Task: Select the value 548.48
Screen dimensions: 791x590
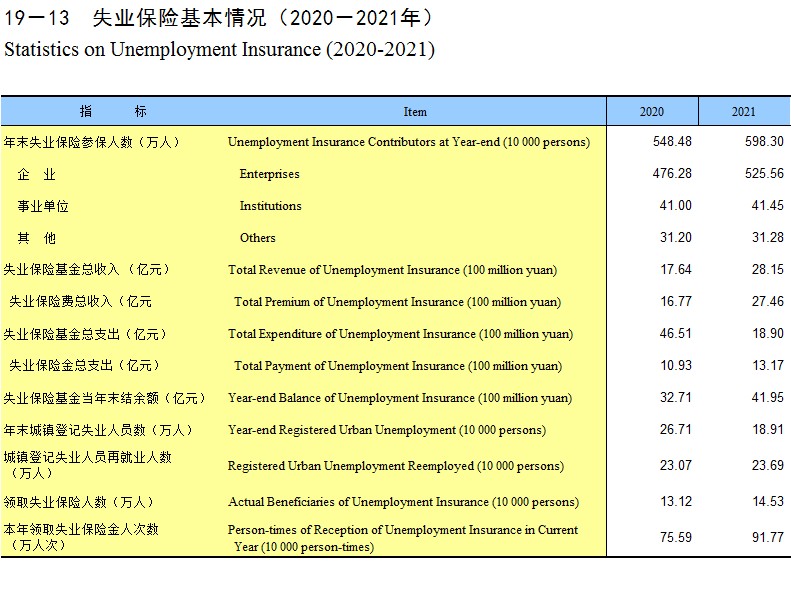Action: (672, 142)
